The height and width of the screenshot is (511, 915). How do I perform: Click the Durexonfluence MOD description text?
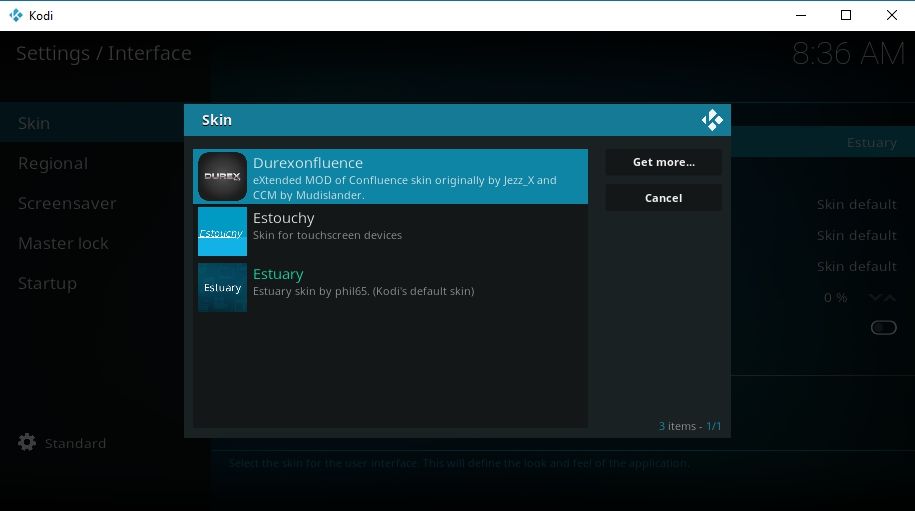(x=404, y=188)
